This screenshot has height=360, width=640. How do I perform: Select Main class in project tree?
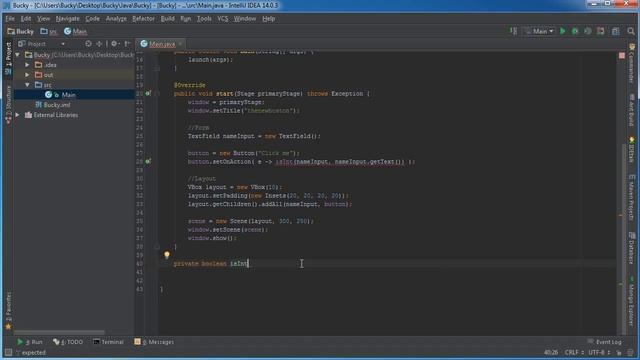pos(68,95)
